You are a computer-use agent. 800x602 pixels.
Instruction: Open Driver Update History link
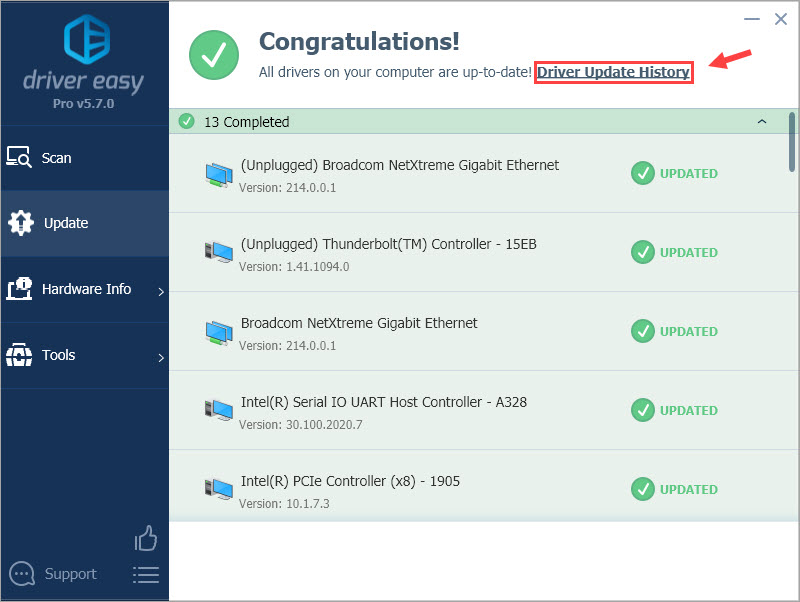(613, 72)
